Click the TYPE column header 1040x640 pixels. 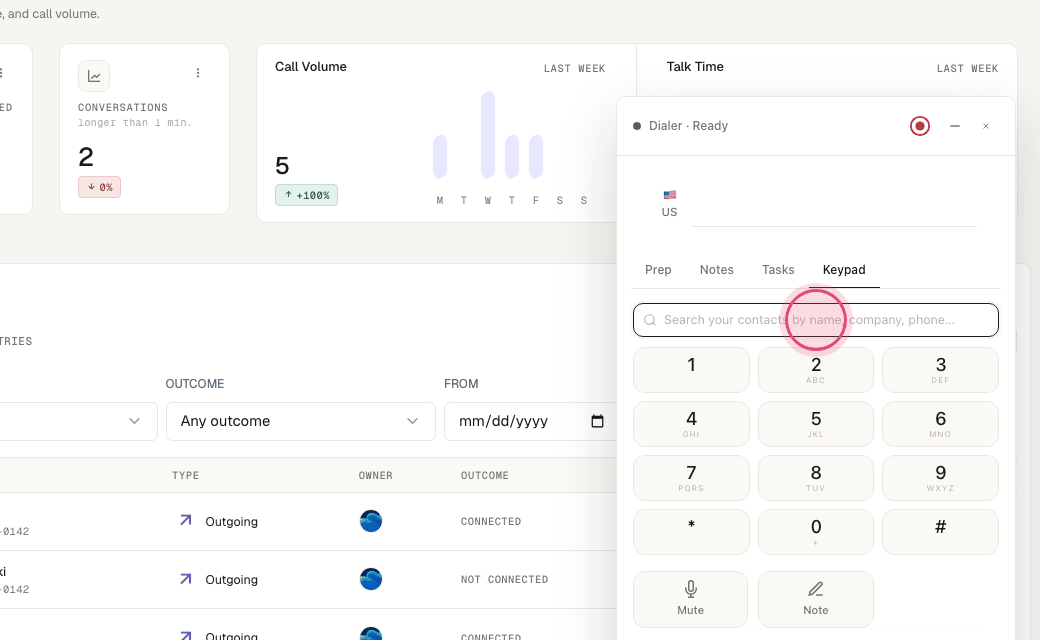click(x=186, y=476)
